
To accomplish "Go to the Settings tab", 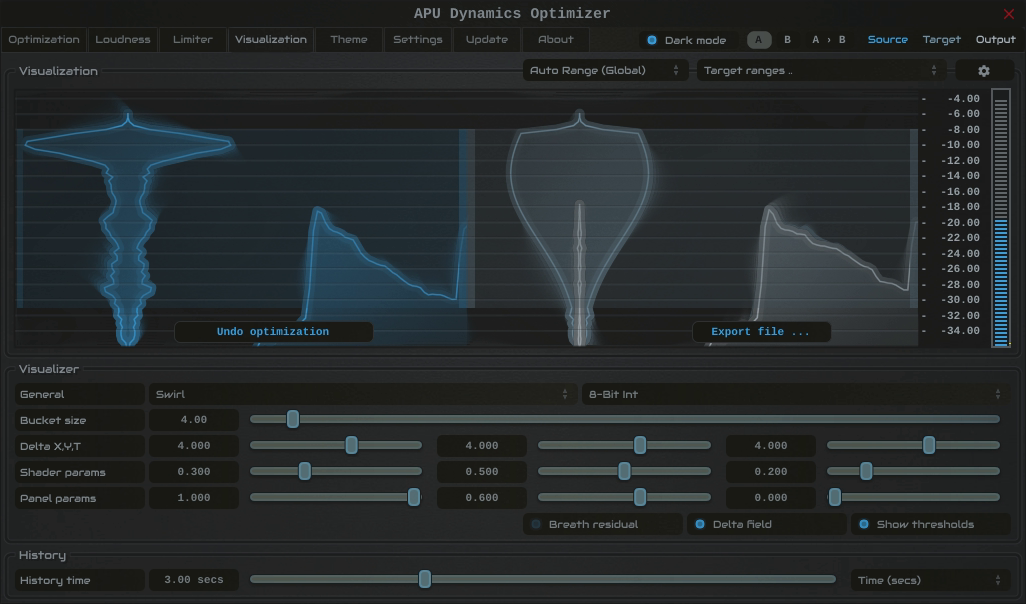I will tap(417, 40).
